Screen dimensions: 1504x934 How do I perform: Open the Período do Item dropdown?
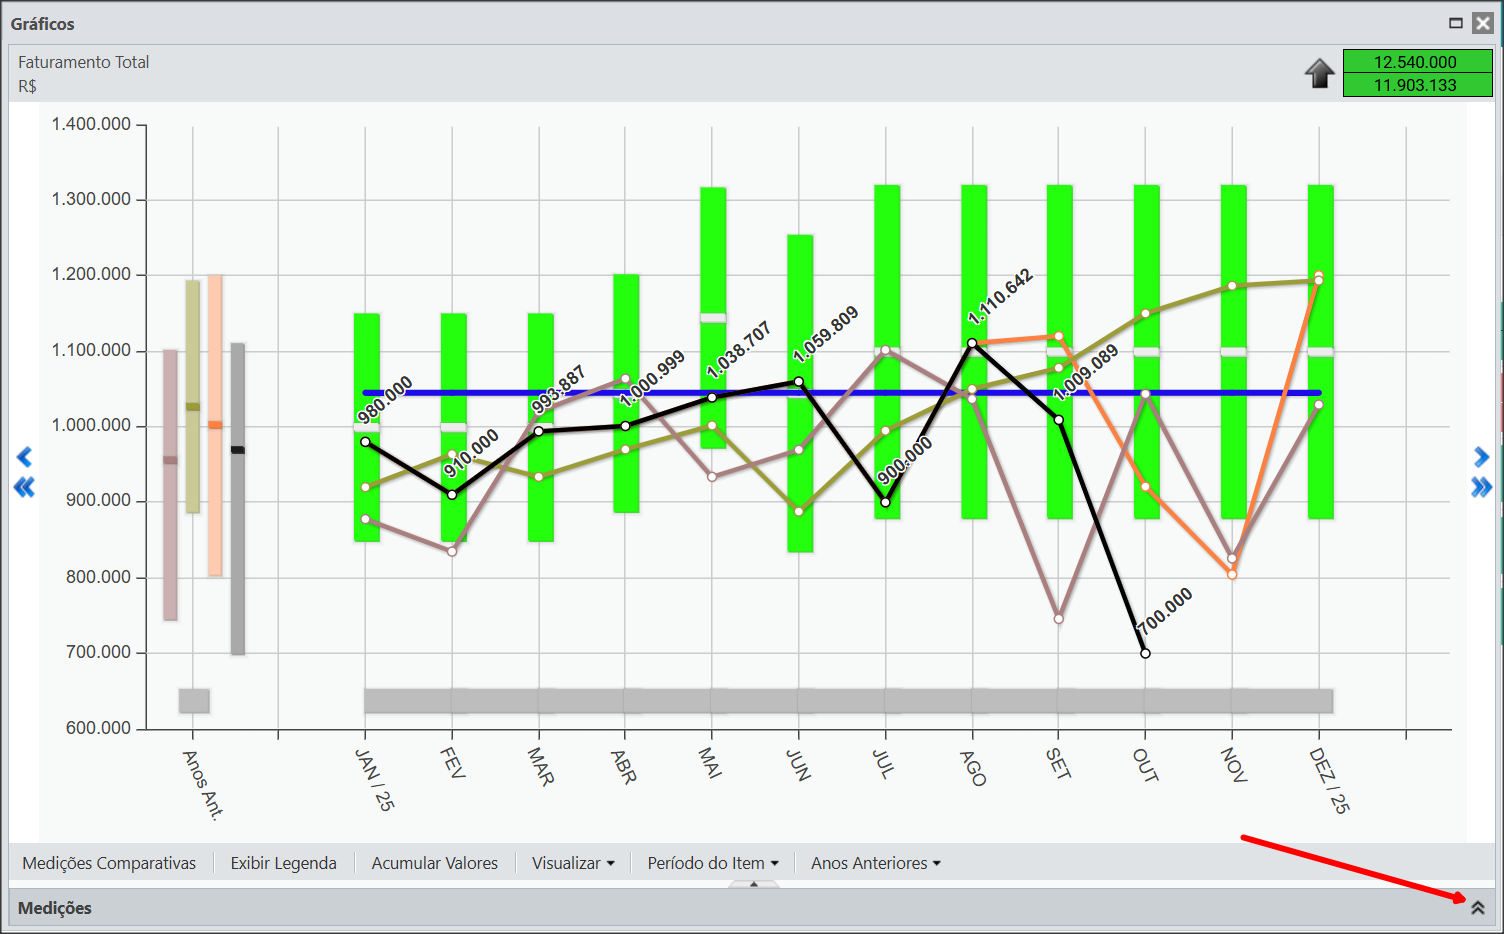point(712,863)
